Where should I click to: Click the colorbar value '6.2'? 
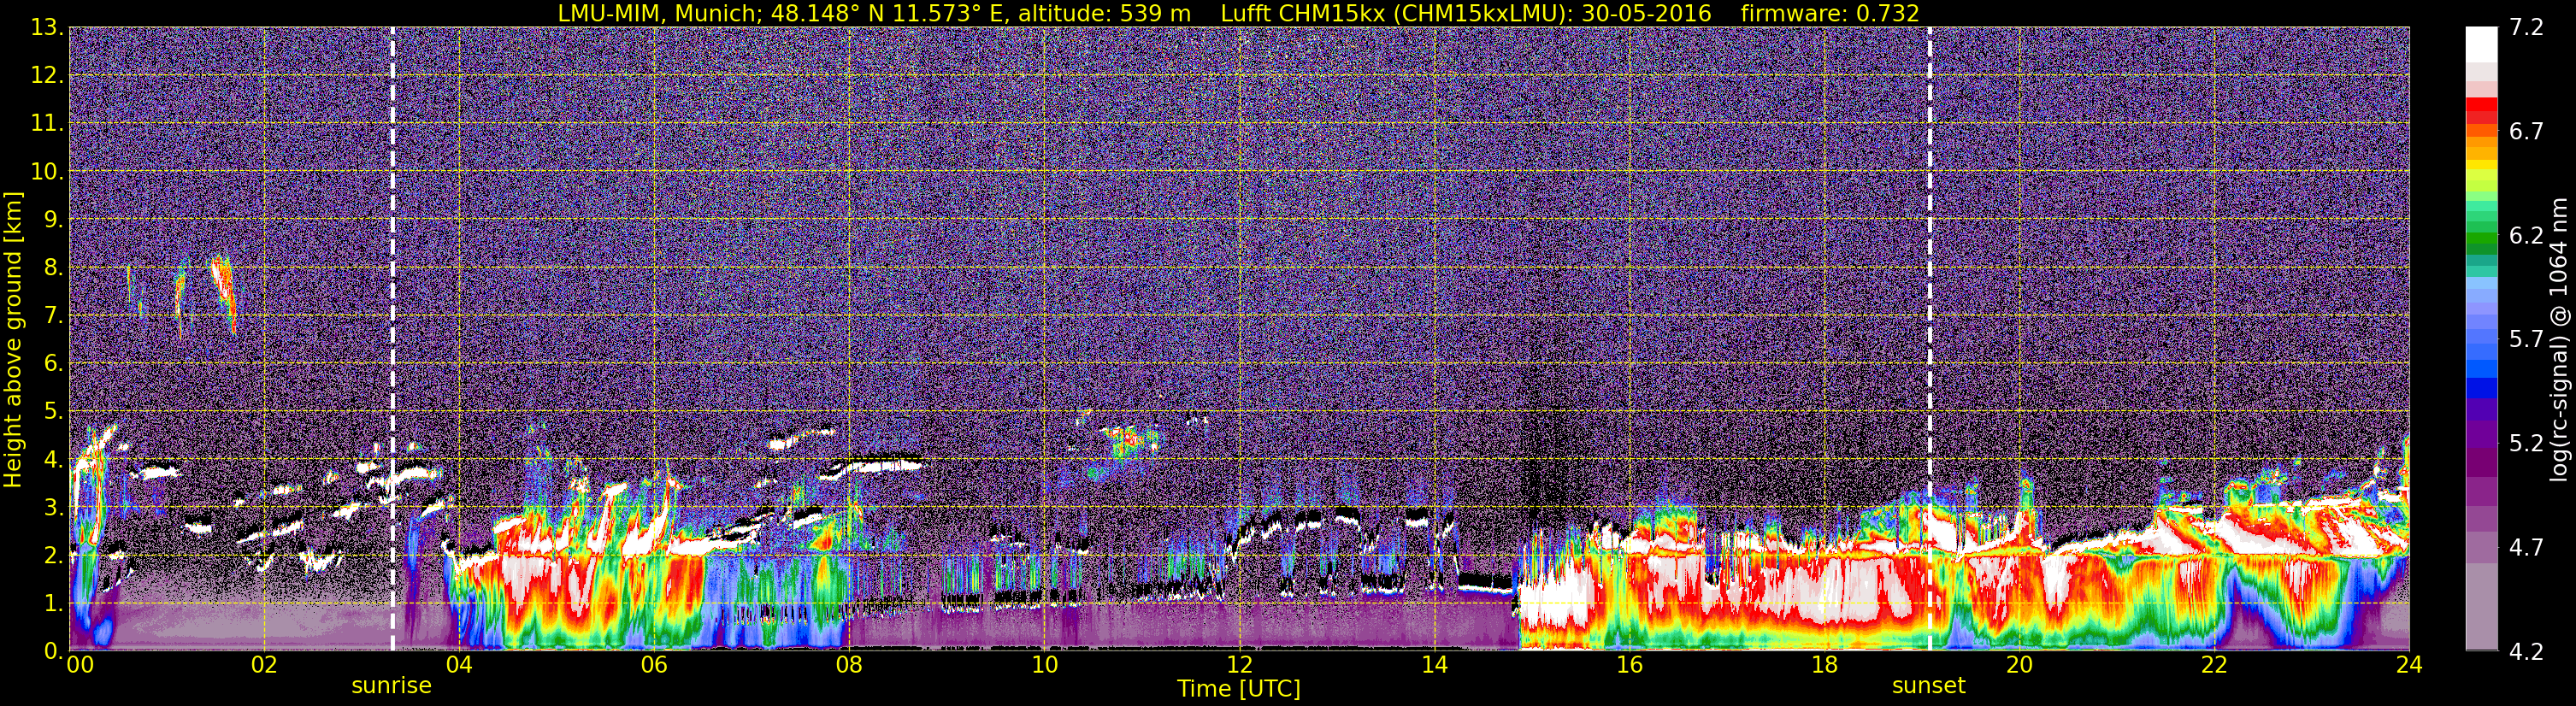click(2526, 236)
